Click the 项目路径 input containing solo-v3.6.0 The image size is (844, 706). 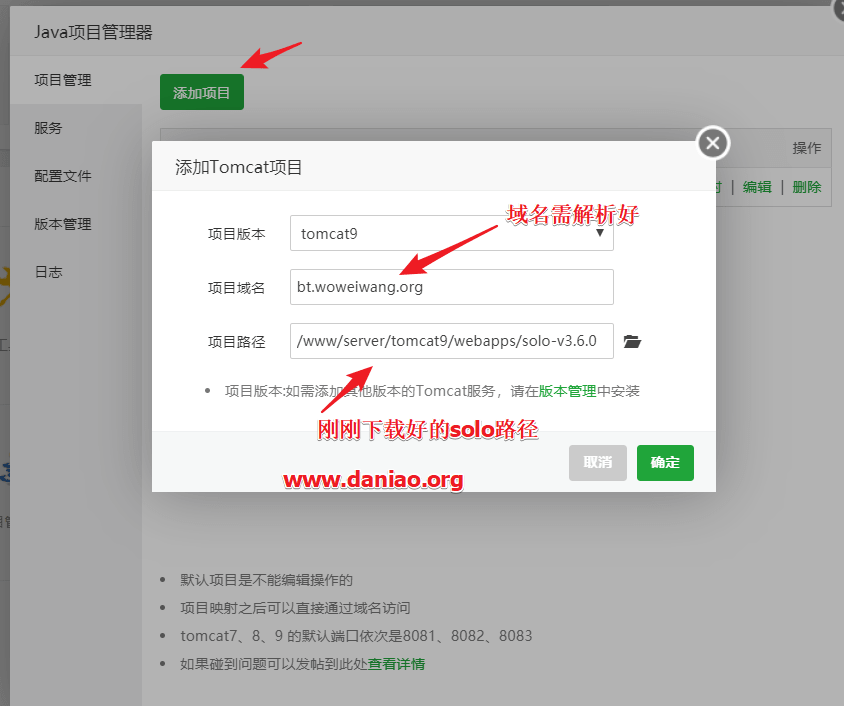click(450, 341)
